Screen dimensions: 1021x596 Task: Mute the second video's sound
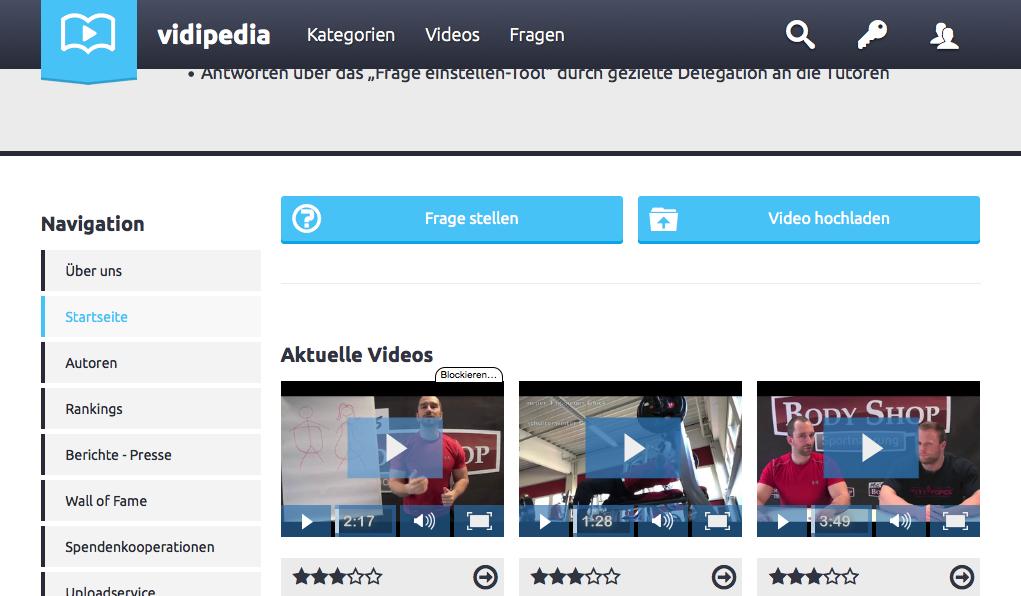(x=662, y=521)
